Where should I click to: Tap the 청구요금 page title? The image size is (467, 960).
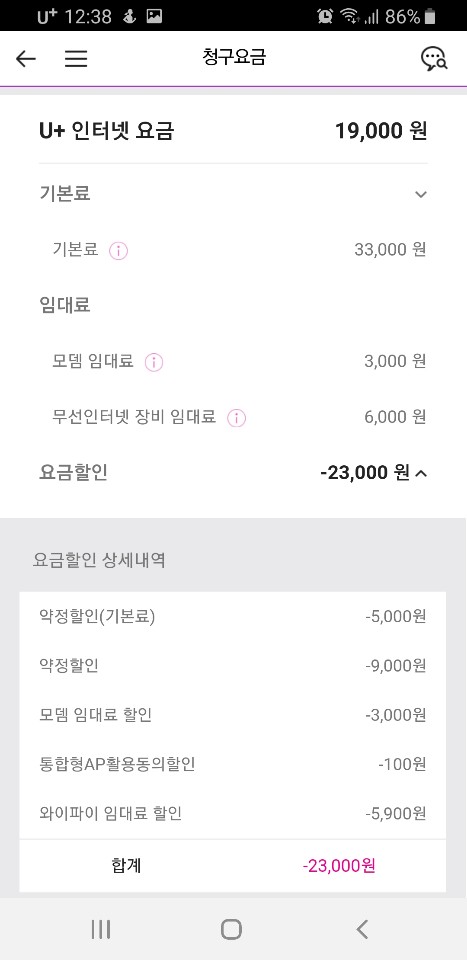point(234,58)
